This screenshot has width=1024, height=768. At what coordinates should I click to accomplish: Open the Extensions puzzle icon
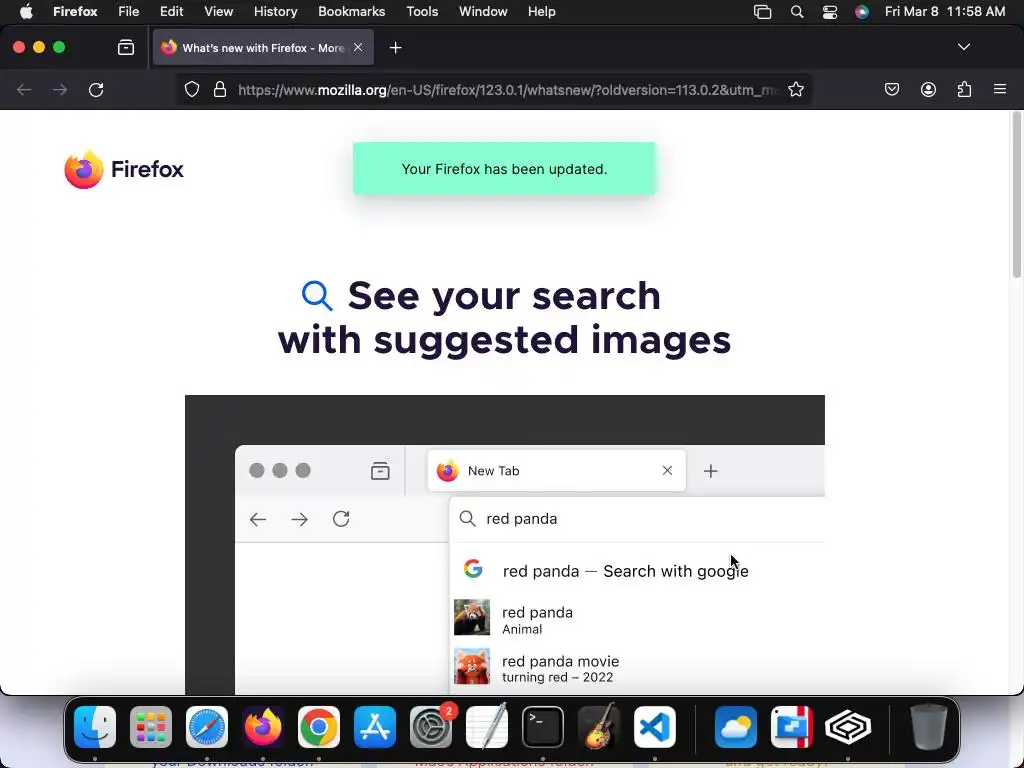pyautogui.click(x=964, y=89)
